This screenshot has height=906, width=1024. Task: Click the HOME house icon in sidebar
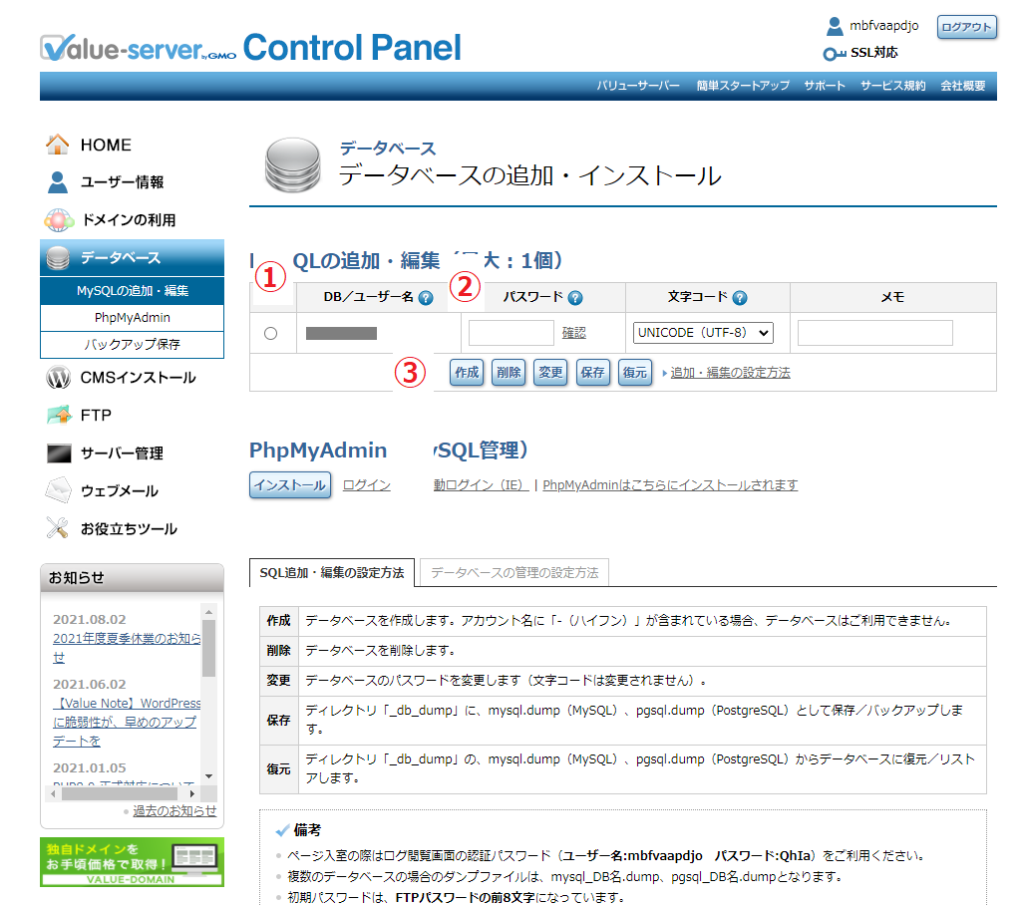click(57, 144)
